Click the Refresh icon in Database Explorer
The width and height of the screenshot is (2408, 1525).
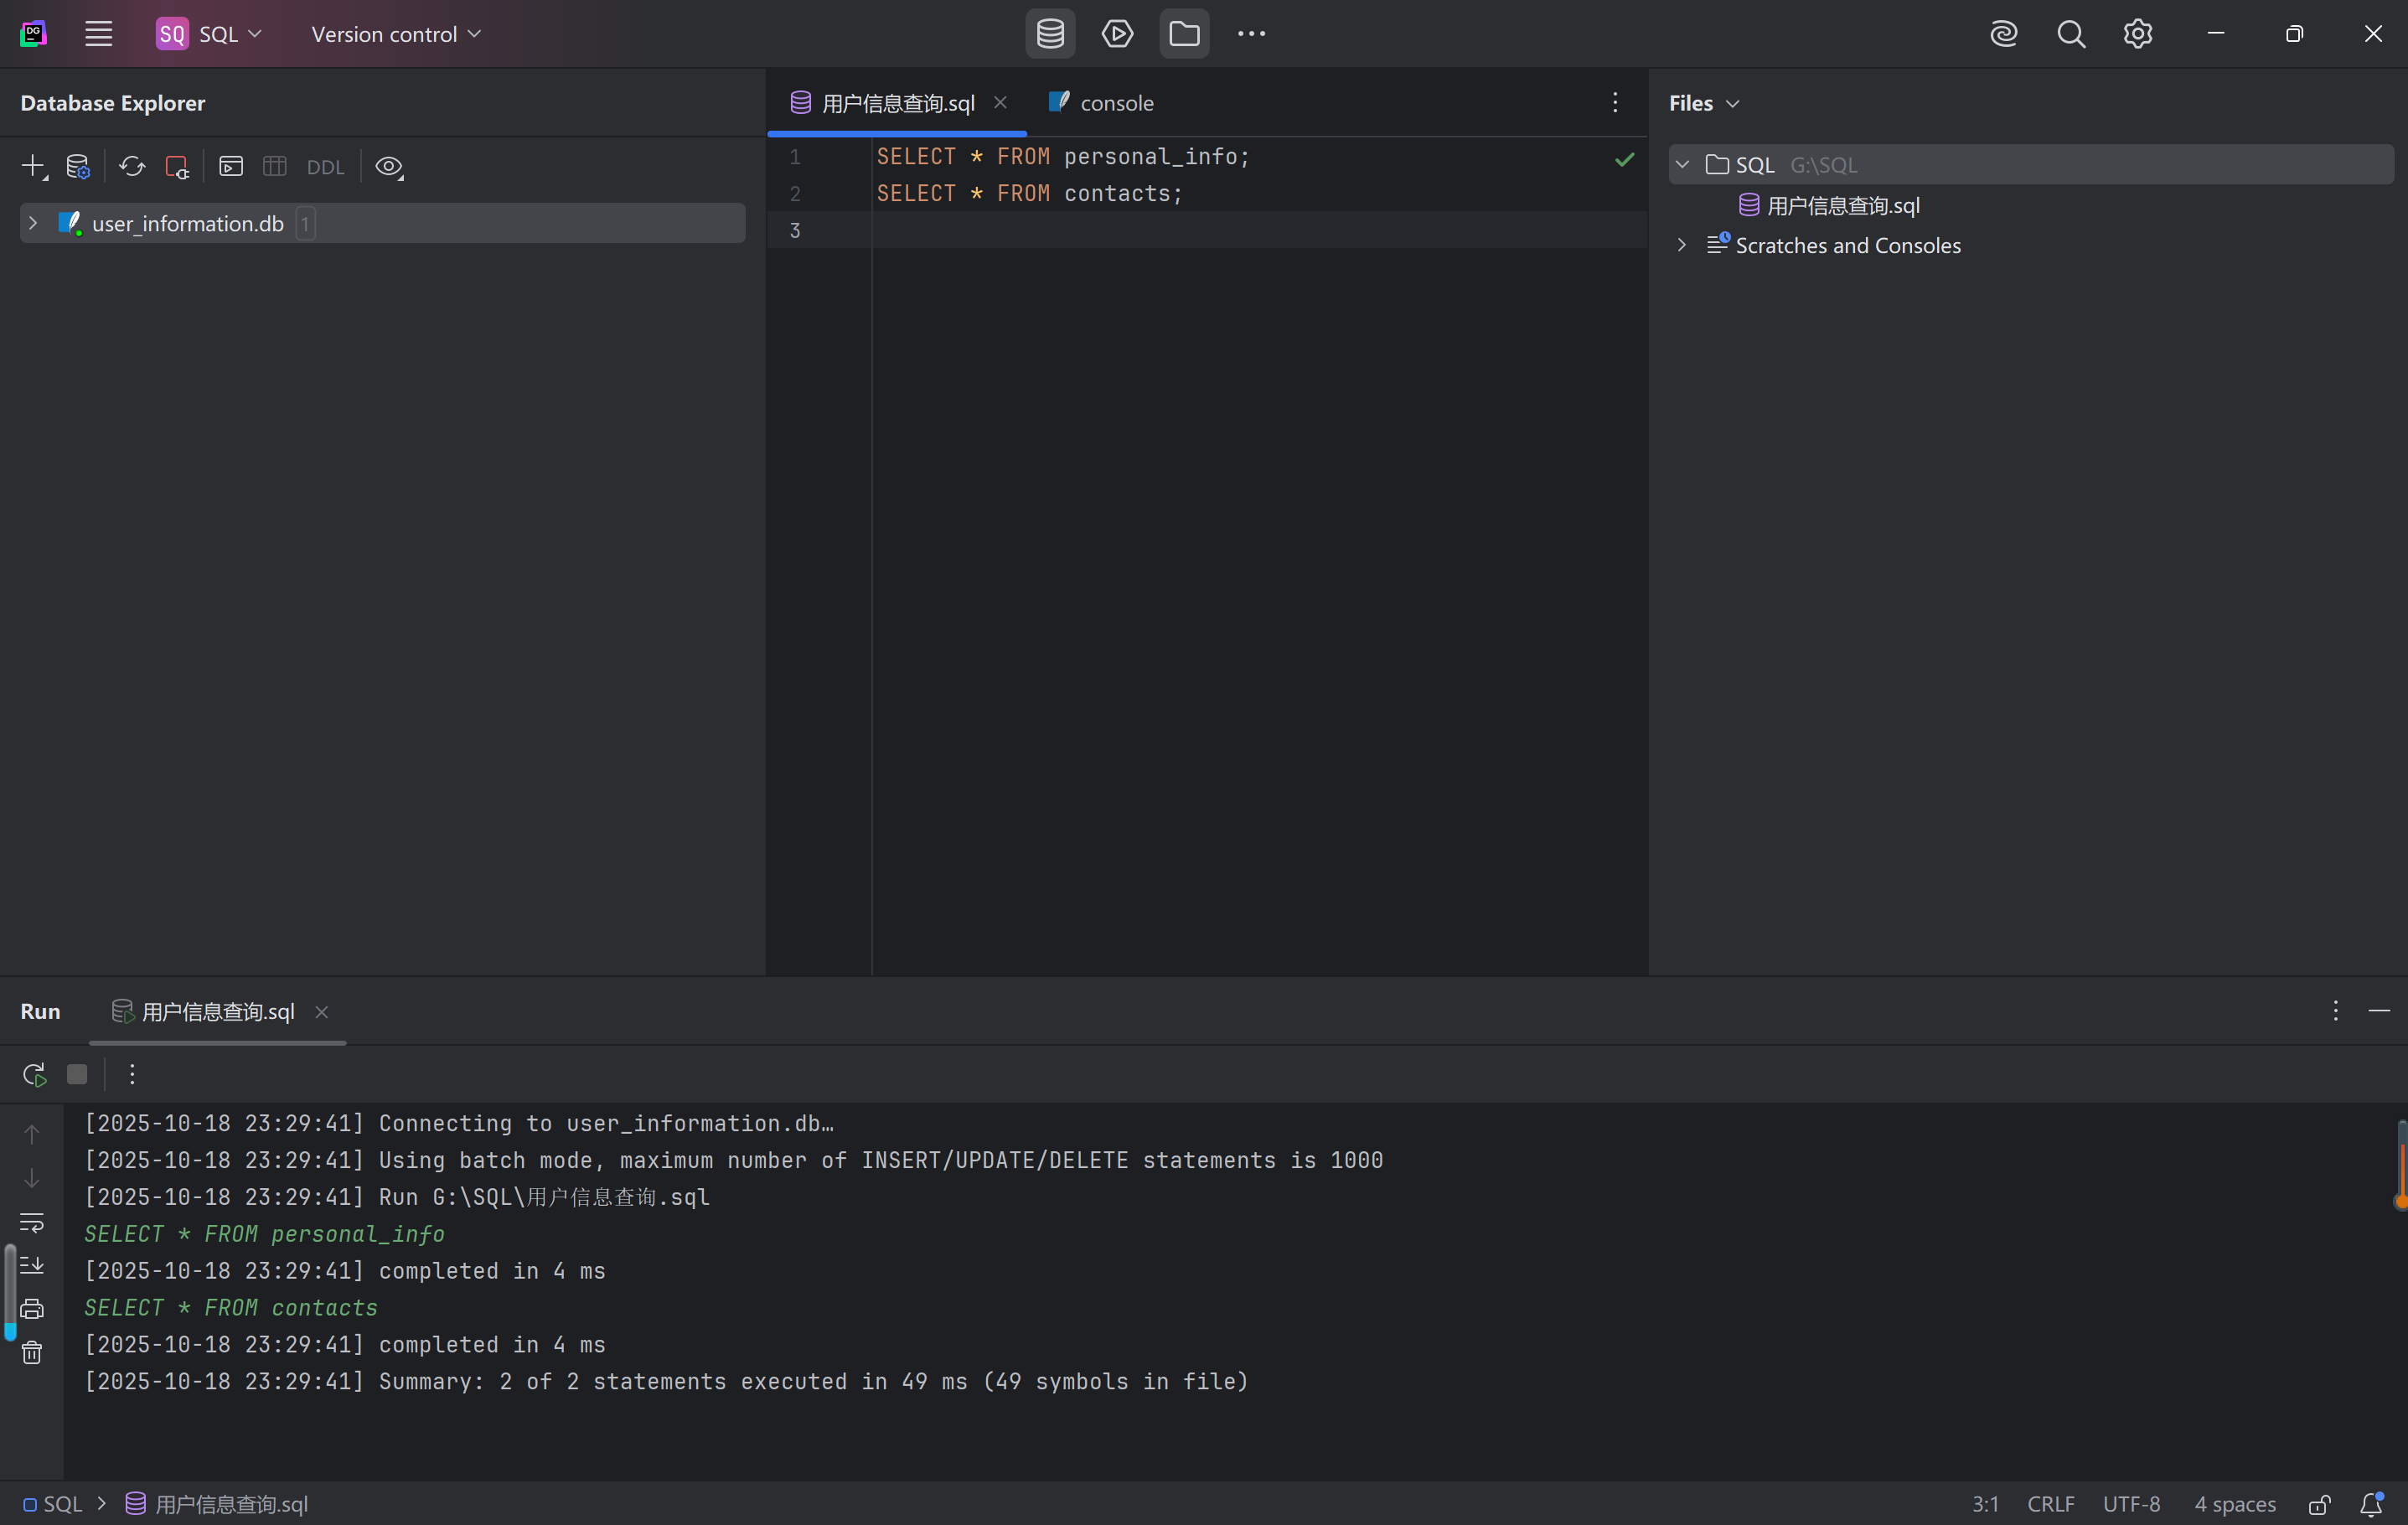132,166
